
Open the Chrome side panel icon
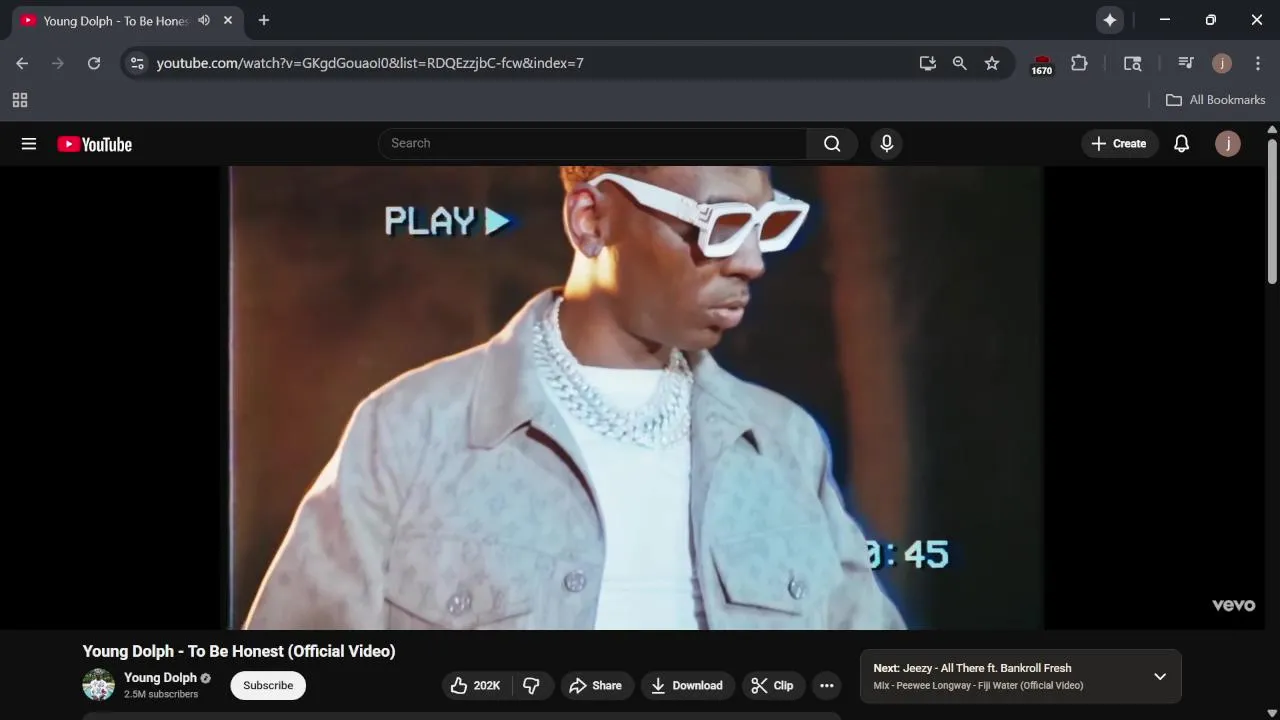click(1133, 63)
